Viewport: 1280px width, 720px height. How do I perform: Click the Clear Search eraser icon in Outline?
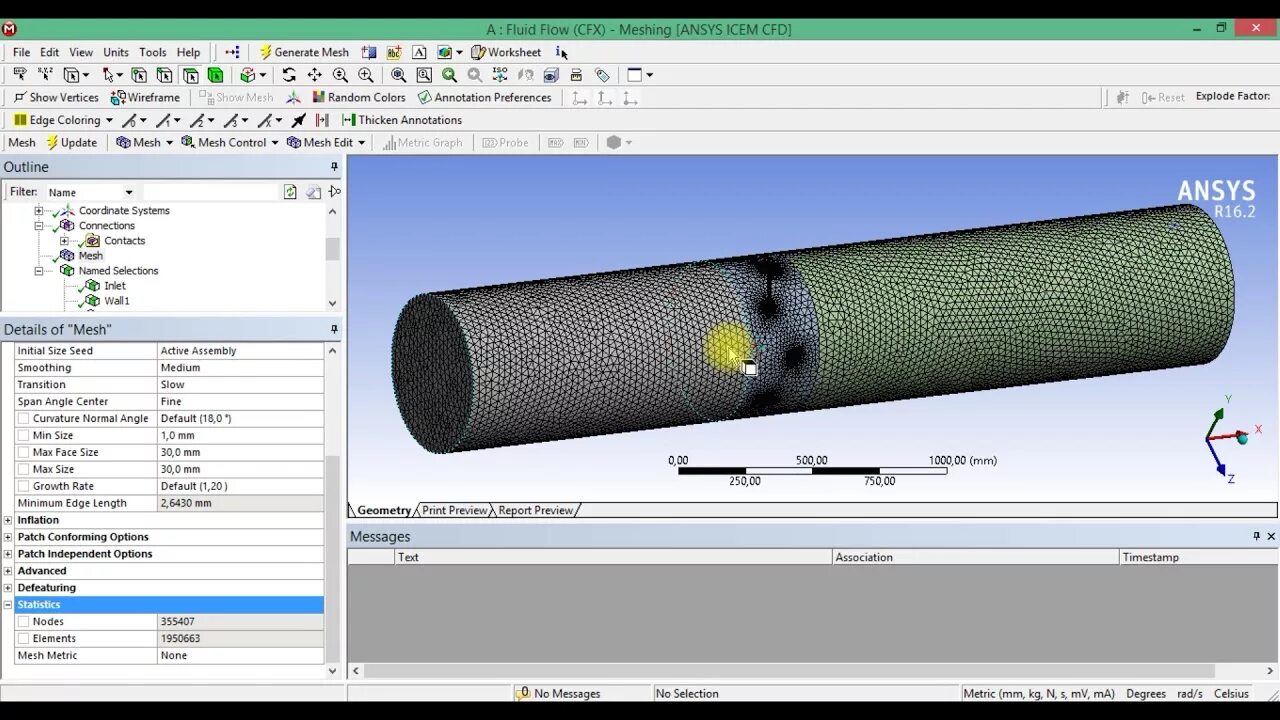[313, 192]
